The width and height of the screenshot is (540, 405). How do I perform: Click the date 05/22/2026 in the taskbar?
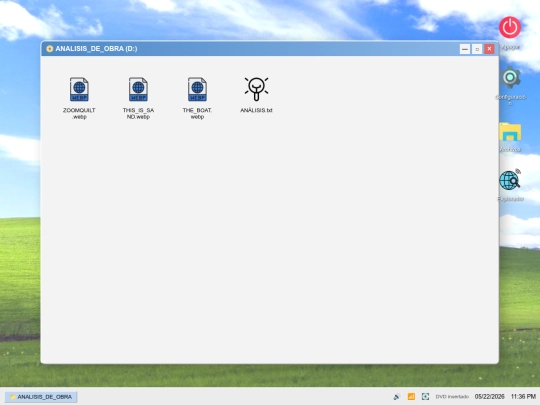pyautogui.click(x=489, y=397)
